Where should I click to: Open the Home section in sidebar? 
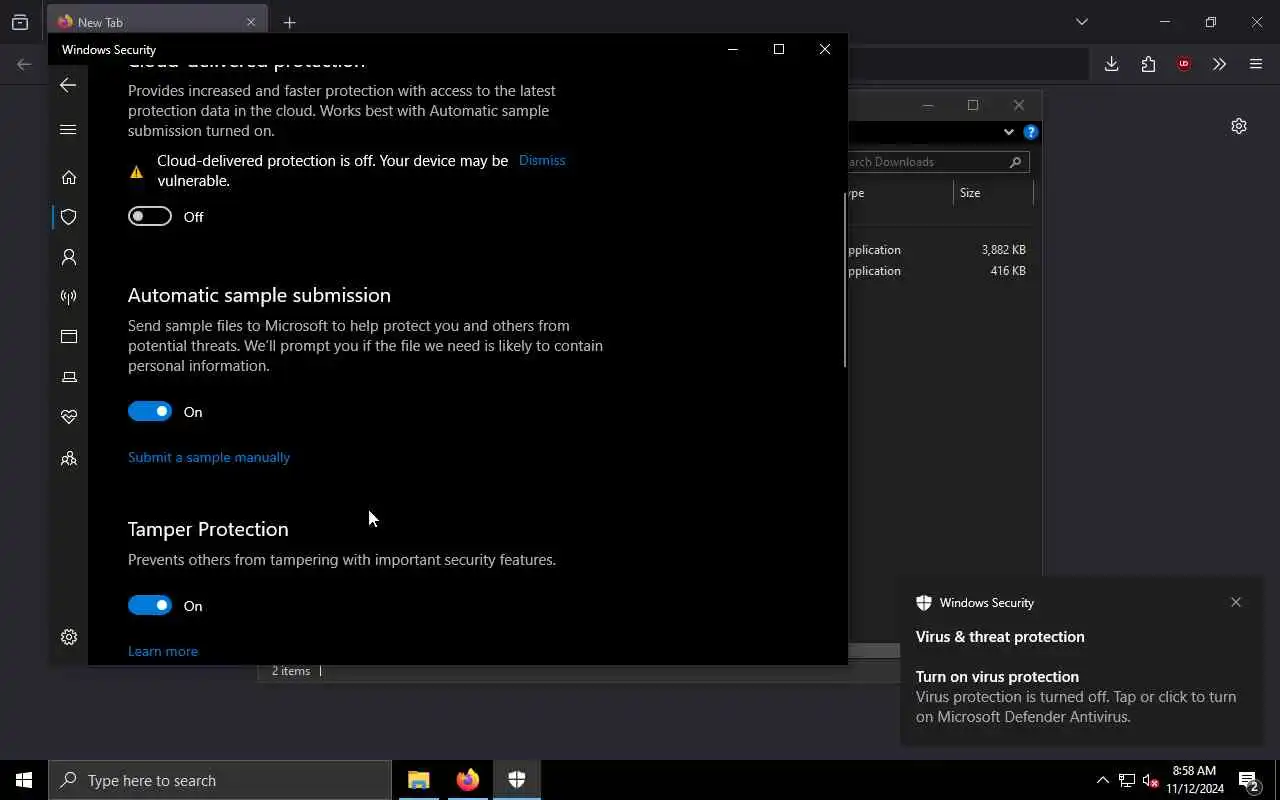(x=69, y=177)
